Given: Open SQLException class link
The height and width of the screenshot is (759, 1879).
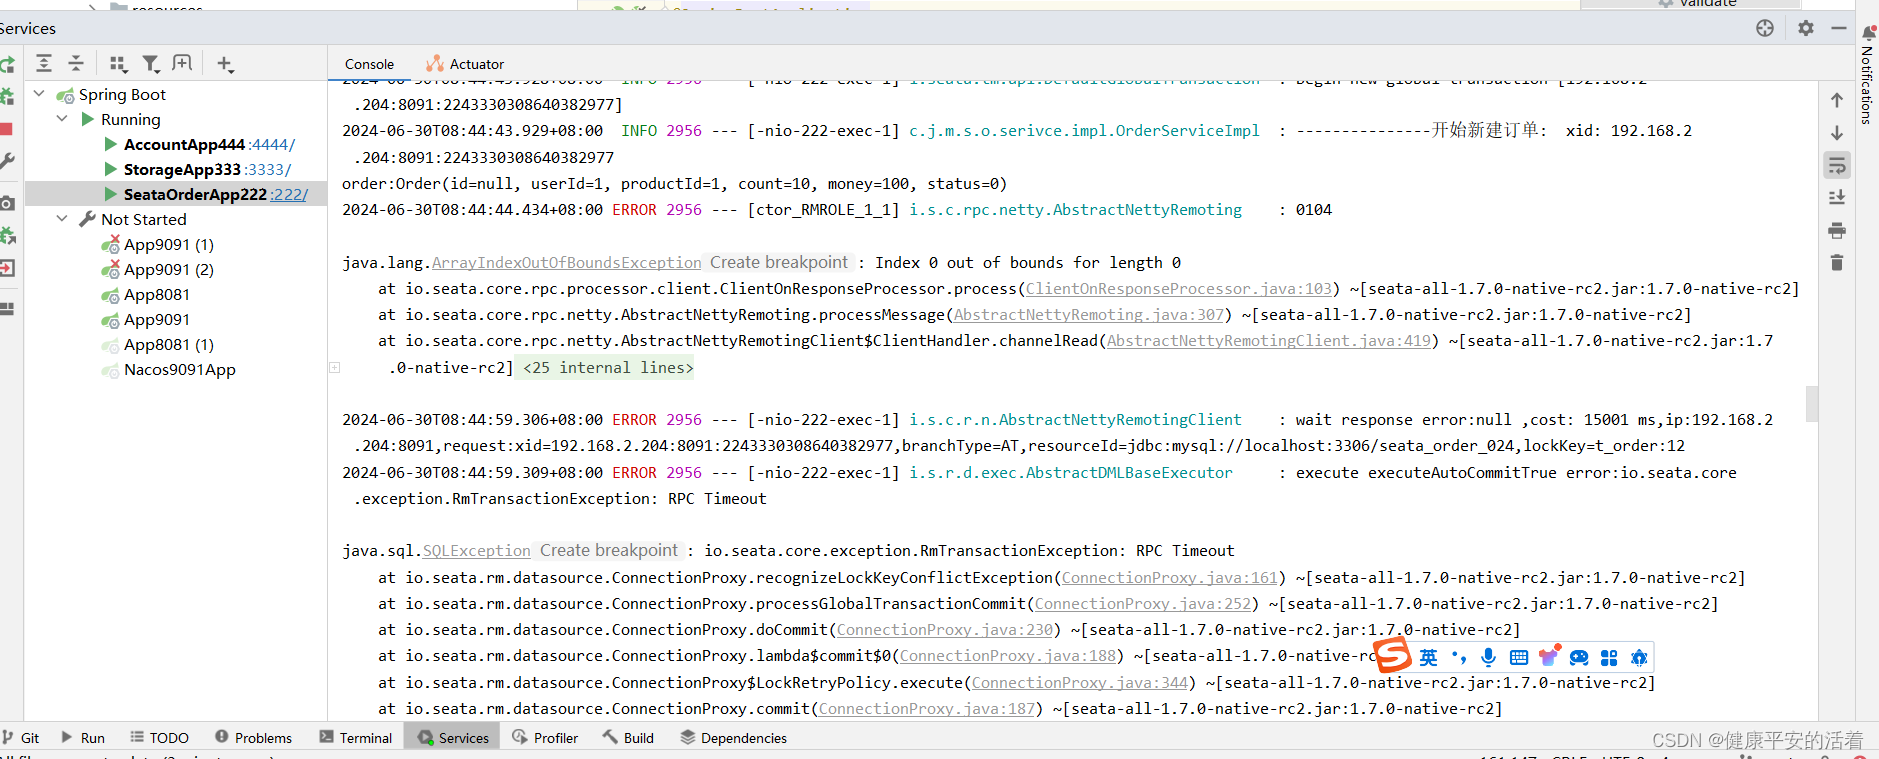Looking at the screenshot, I should pos(476,550).
